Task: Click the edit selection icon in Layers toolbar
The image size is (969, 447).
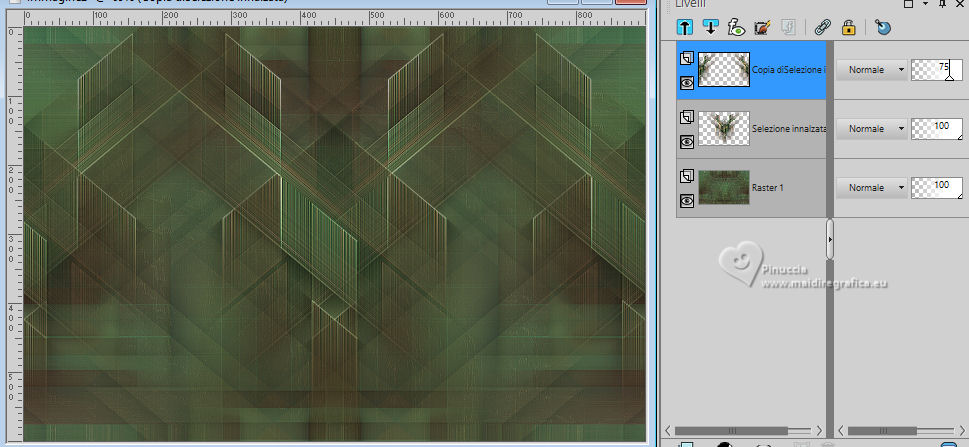Action: (x=762, y=27)
